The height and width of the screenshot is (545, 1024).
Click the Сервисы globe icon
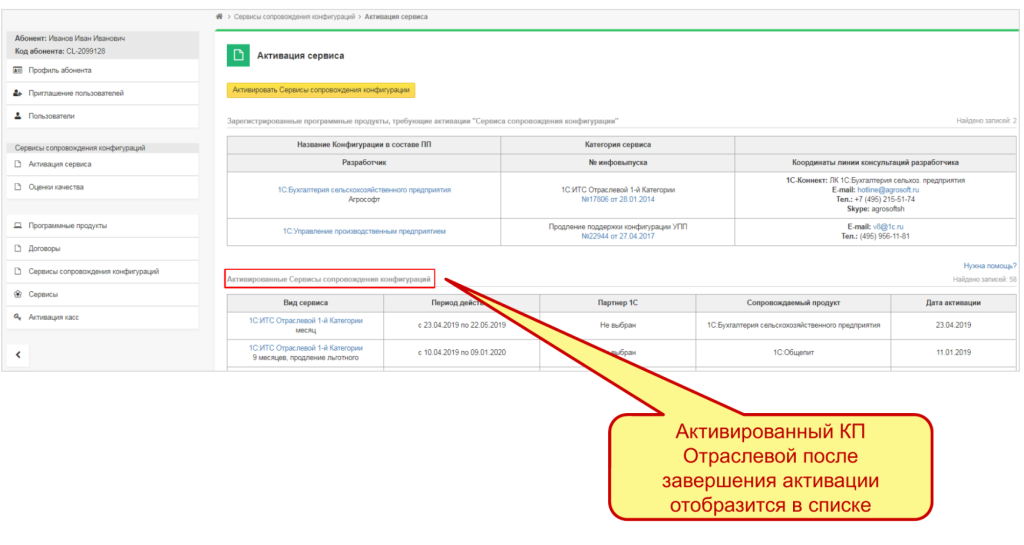pos(18,294)
